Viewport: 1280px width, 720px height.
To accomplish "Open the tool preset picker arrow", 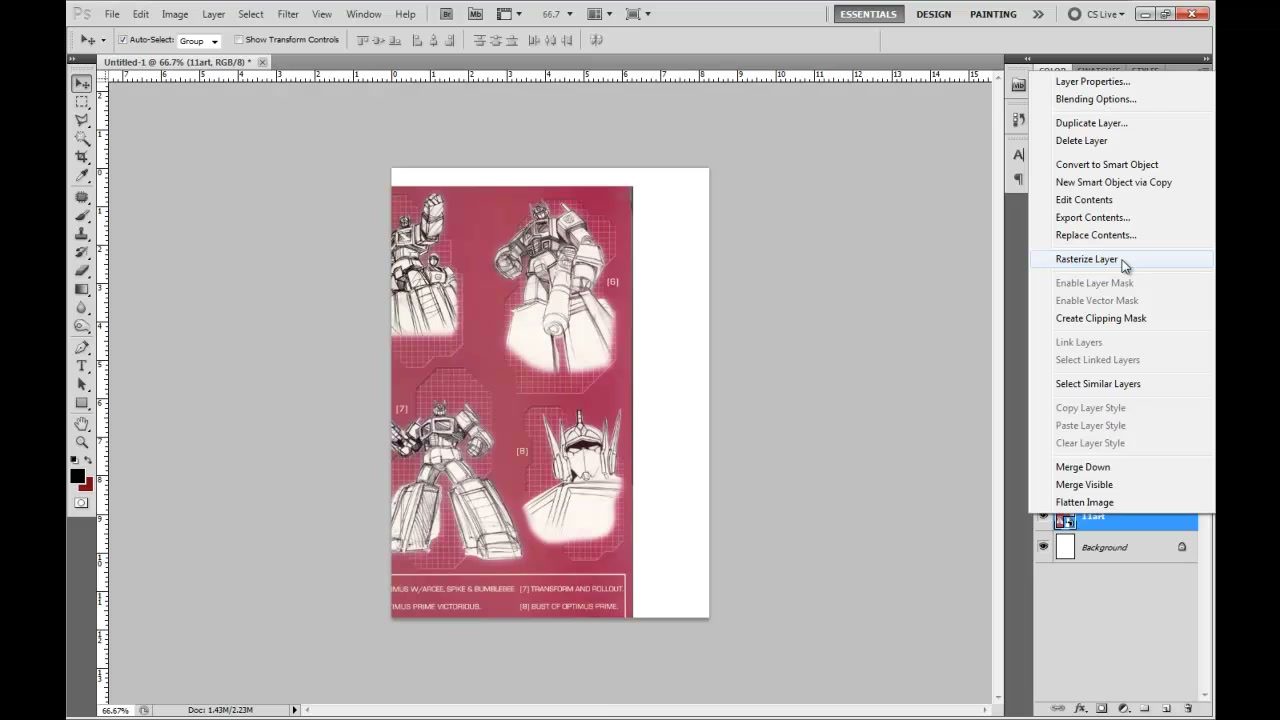I will click(x=103, y=40).
